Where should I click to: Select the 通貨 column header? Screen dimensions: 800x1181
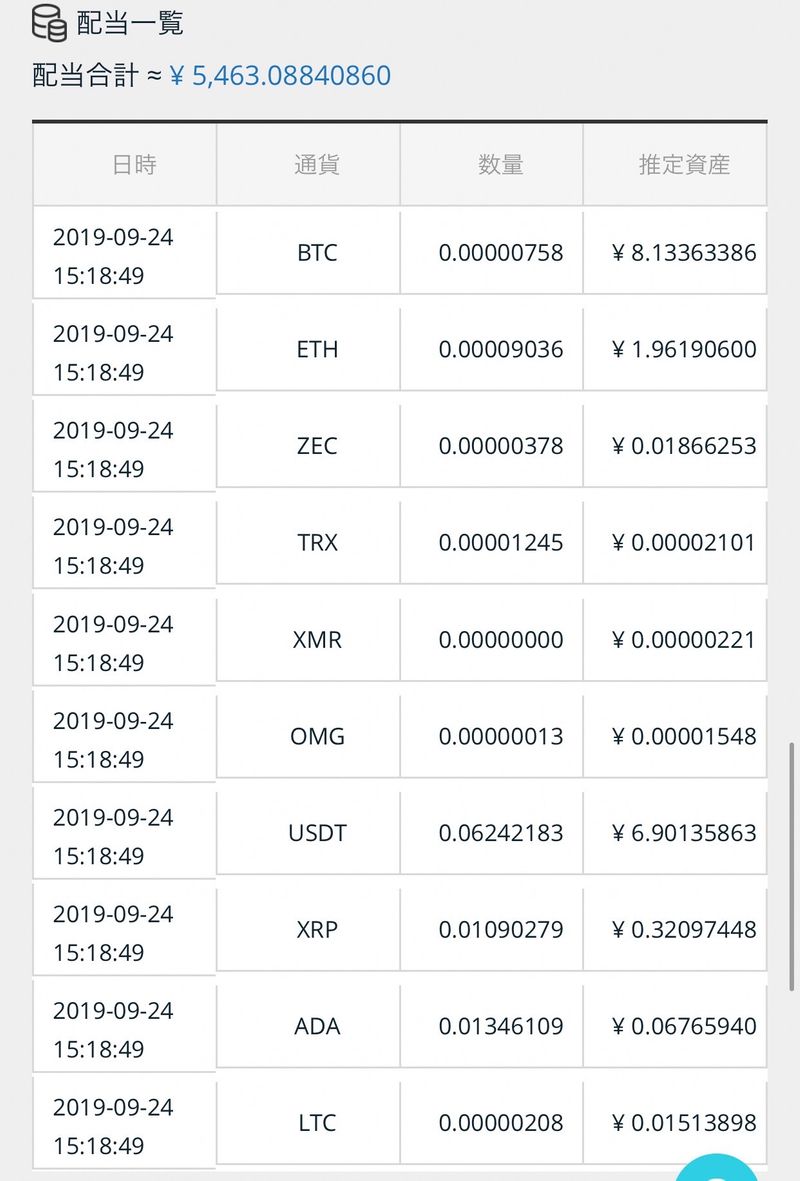[317, 165]
